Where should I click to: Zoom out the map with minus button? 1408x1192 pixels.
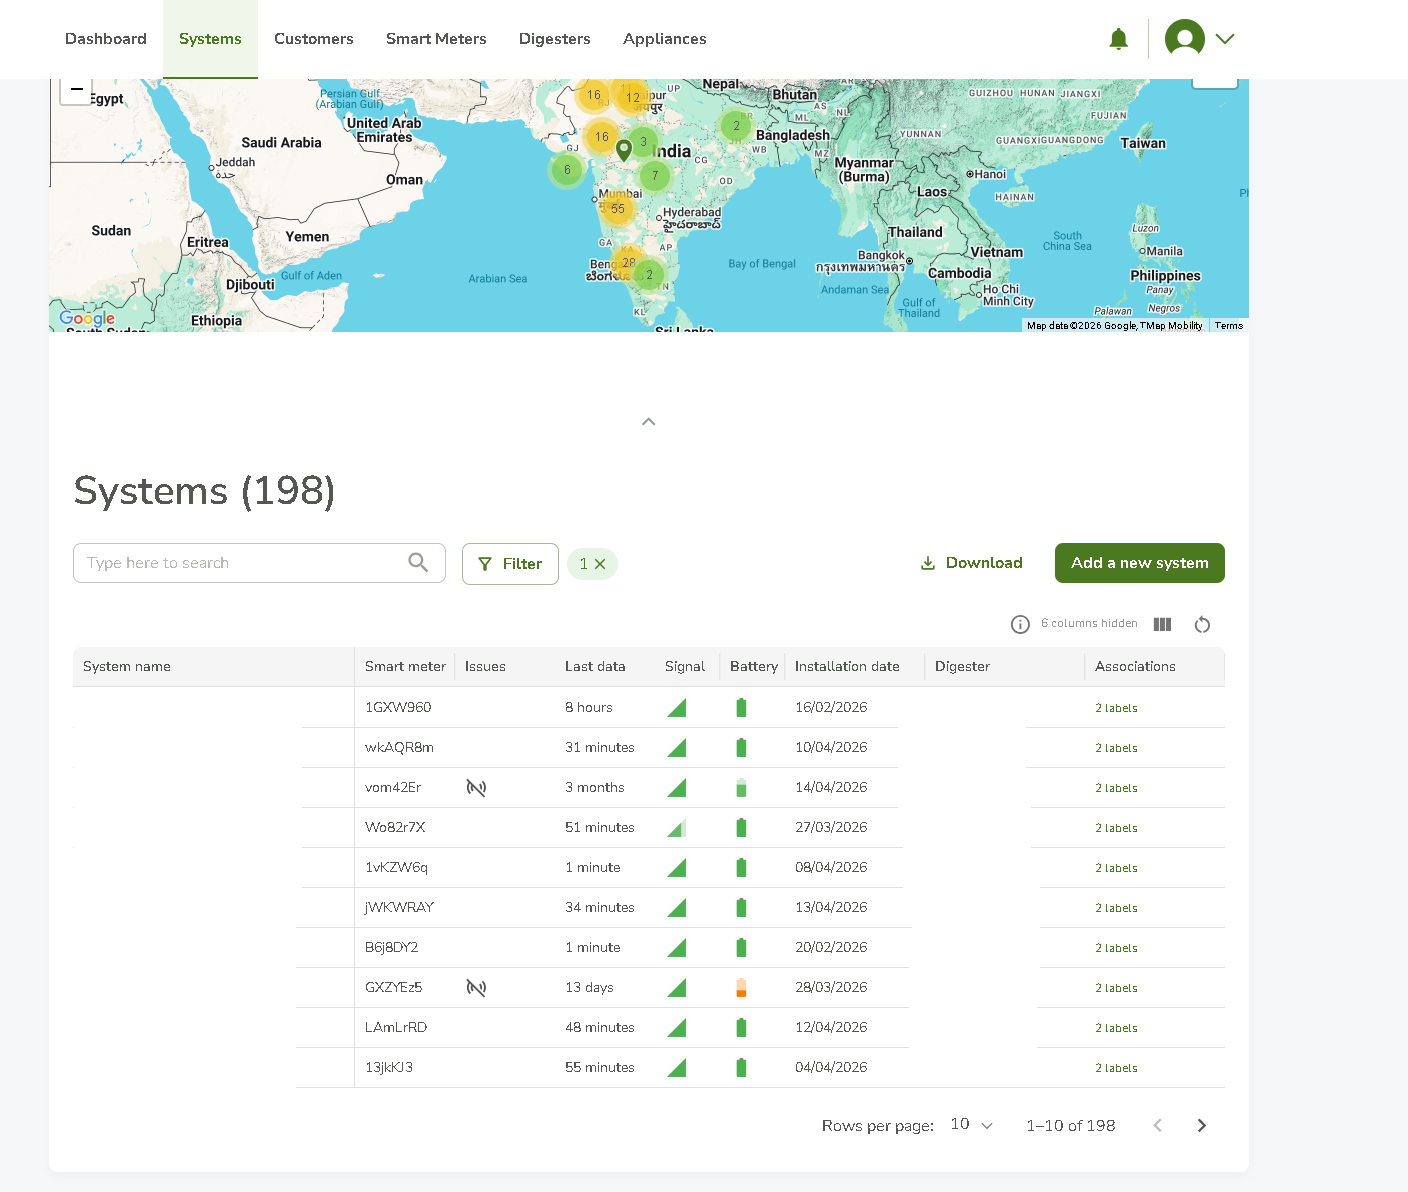click(x=76, y=90)
